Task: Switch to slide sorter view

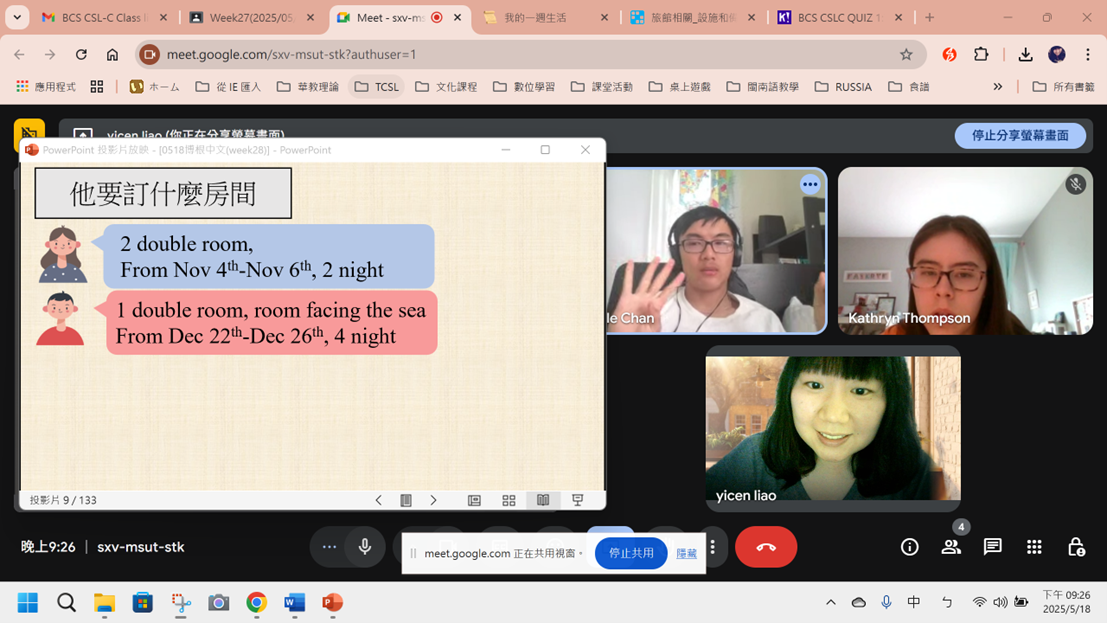Action: tap(509, 500)
